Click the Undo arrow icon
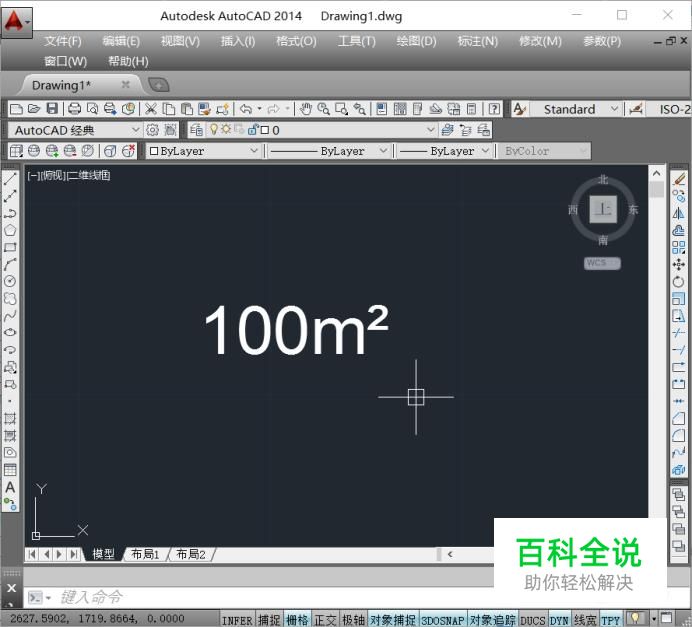The height and width of the screenshot is (627, 692). tap(246, 109)
